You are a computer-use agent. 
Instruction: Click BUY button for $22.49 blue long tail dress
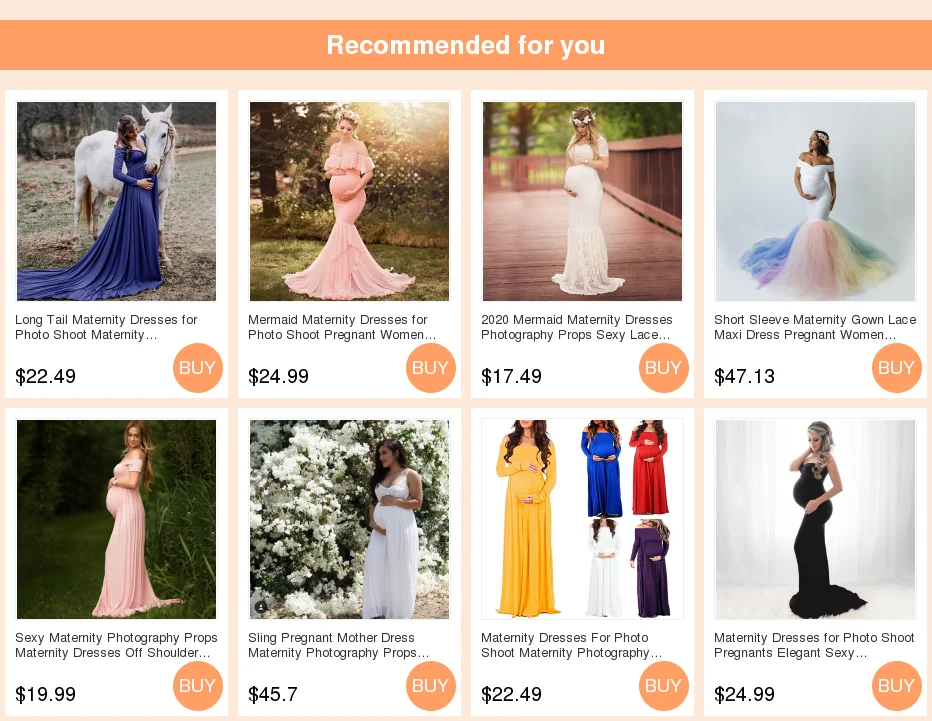pos(198,367)
